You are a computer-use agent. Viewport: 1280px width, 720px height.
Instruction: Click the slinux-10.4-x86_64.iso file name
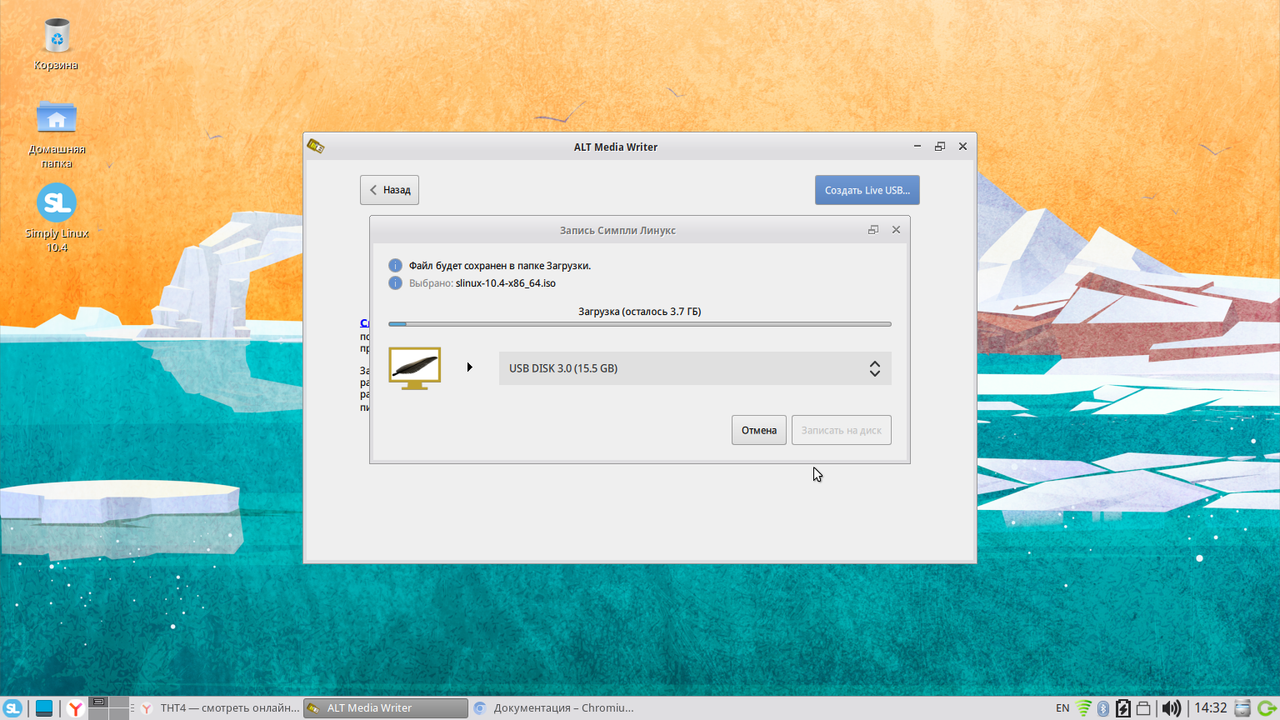[x=505, y=283]
